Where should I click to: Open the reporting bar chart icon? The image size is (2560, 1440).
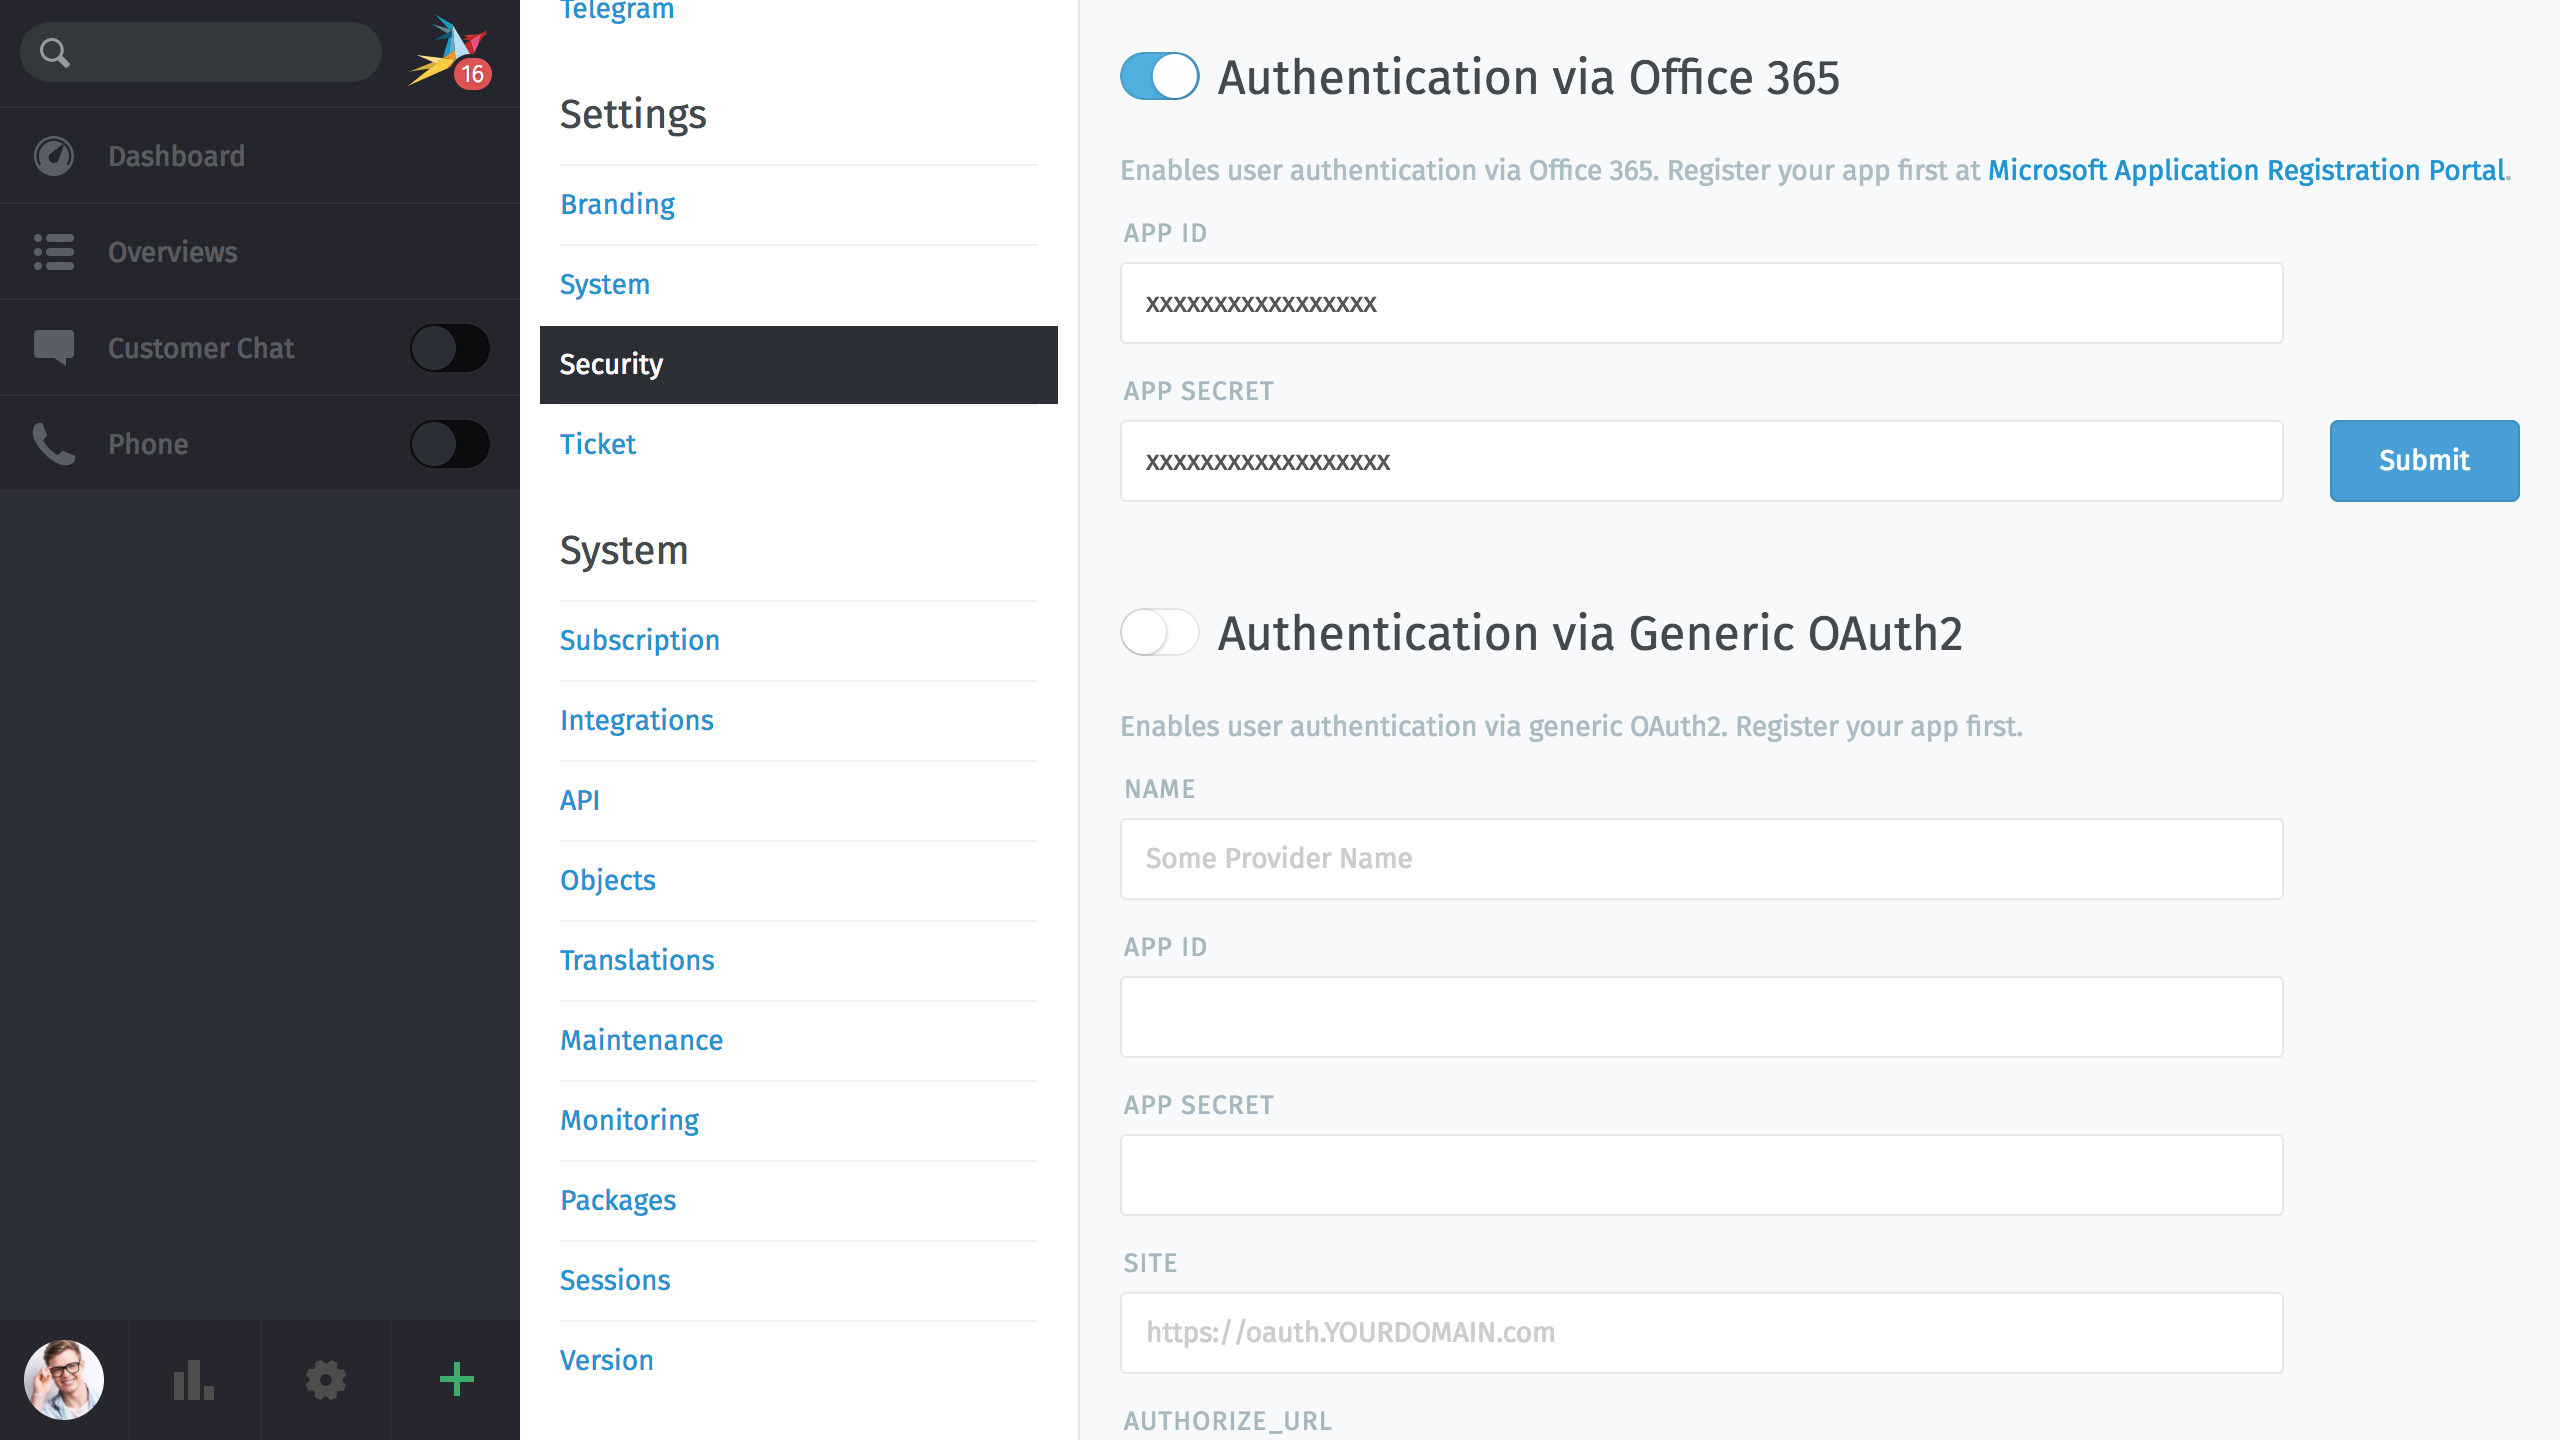click(194, 1380)
